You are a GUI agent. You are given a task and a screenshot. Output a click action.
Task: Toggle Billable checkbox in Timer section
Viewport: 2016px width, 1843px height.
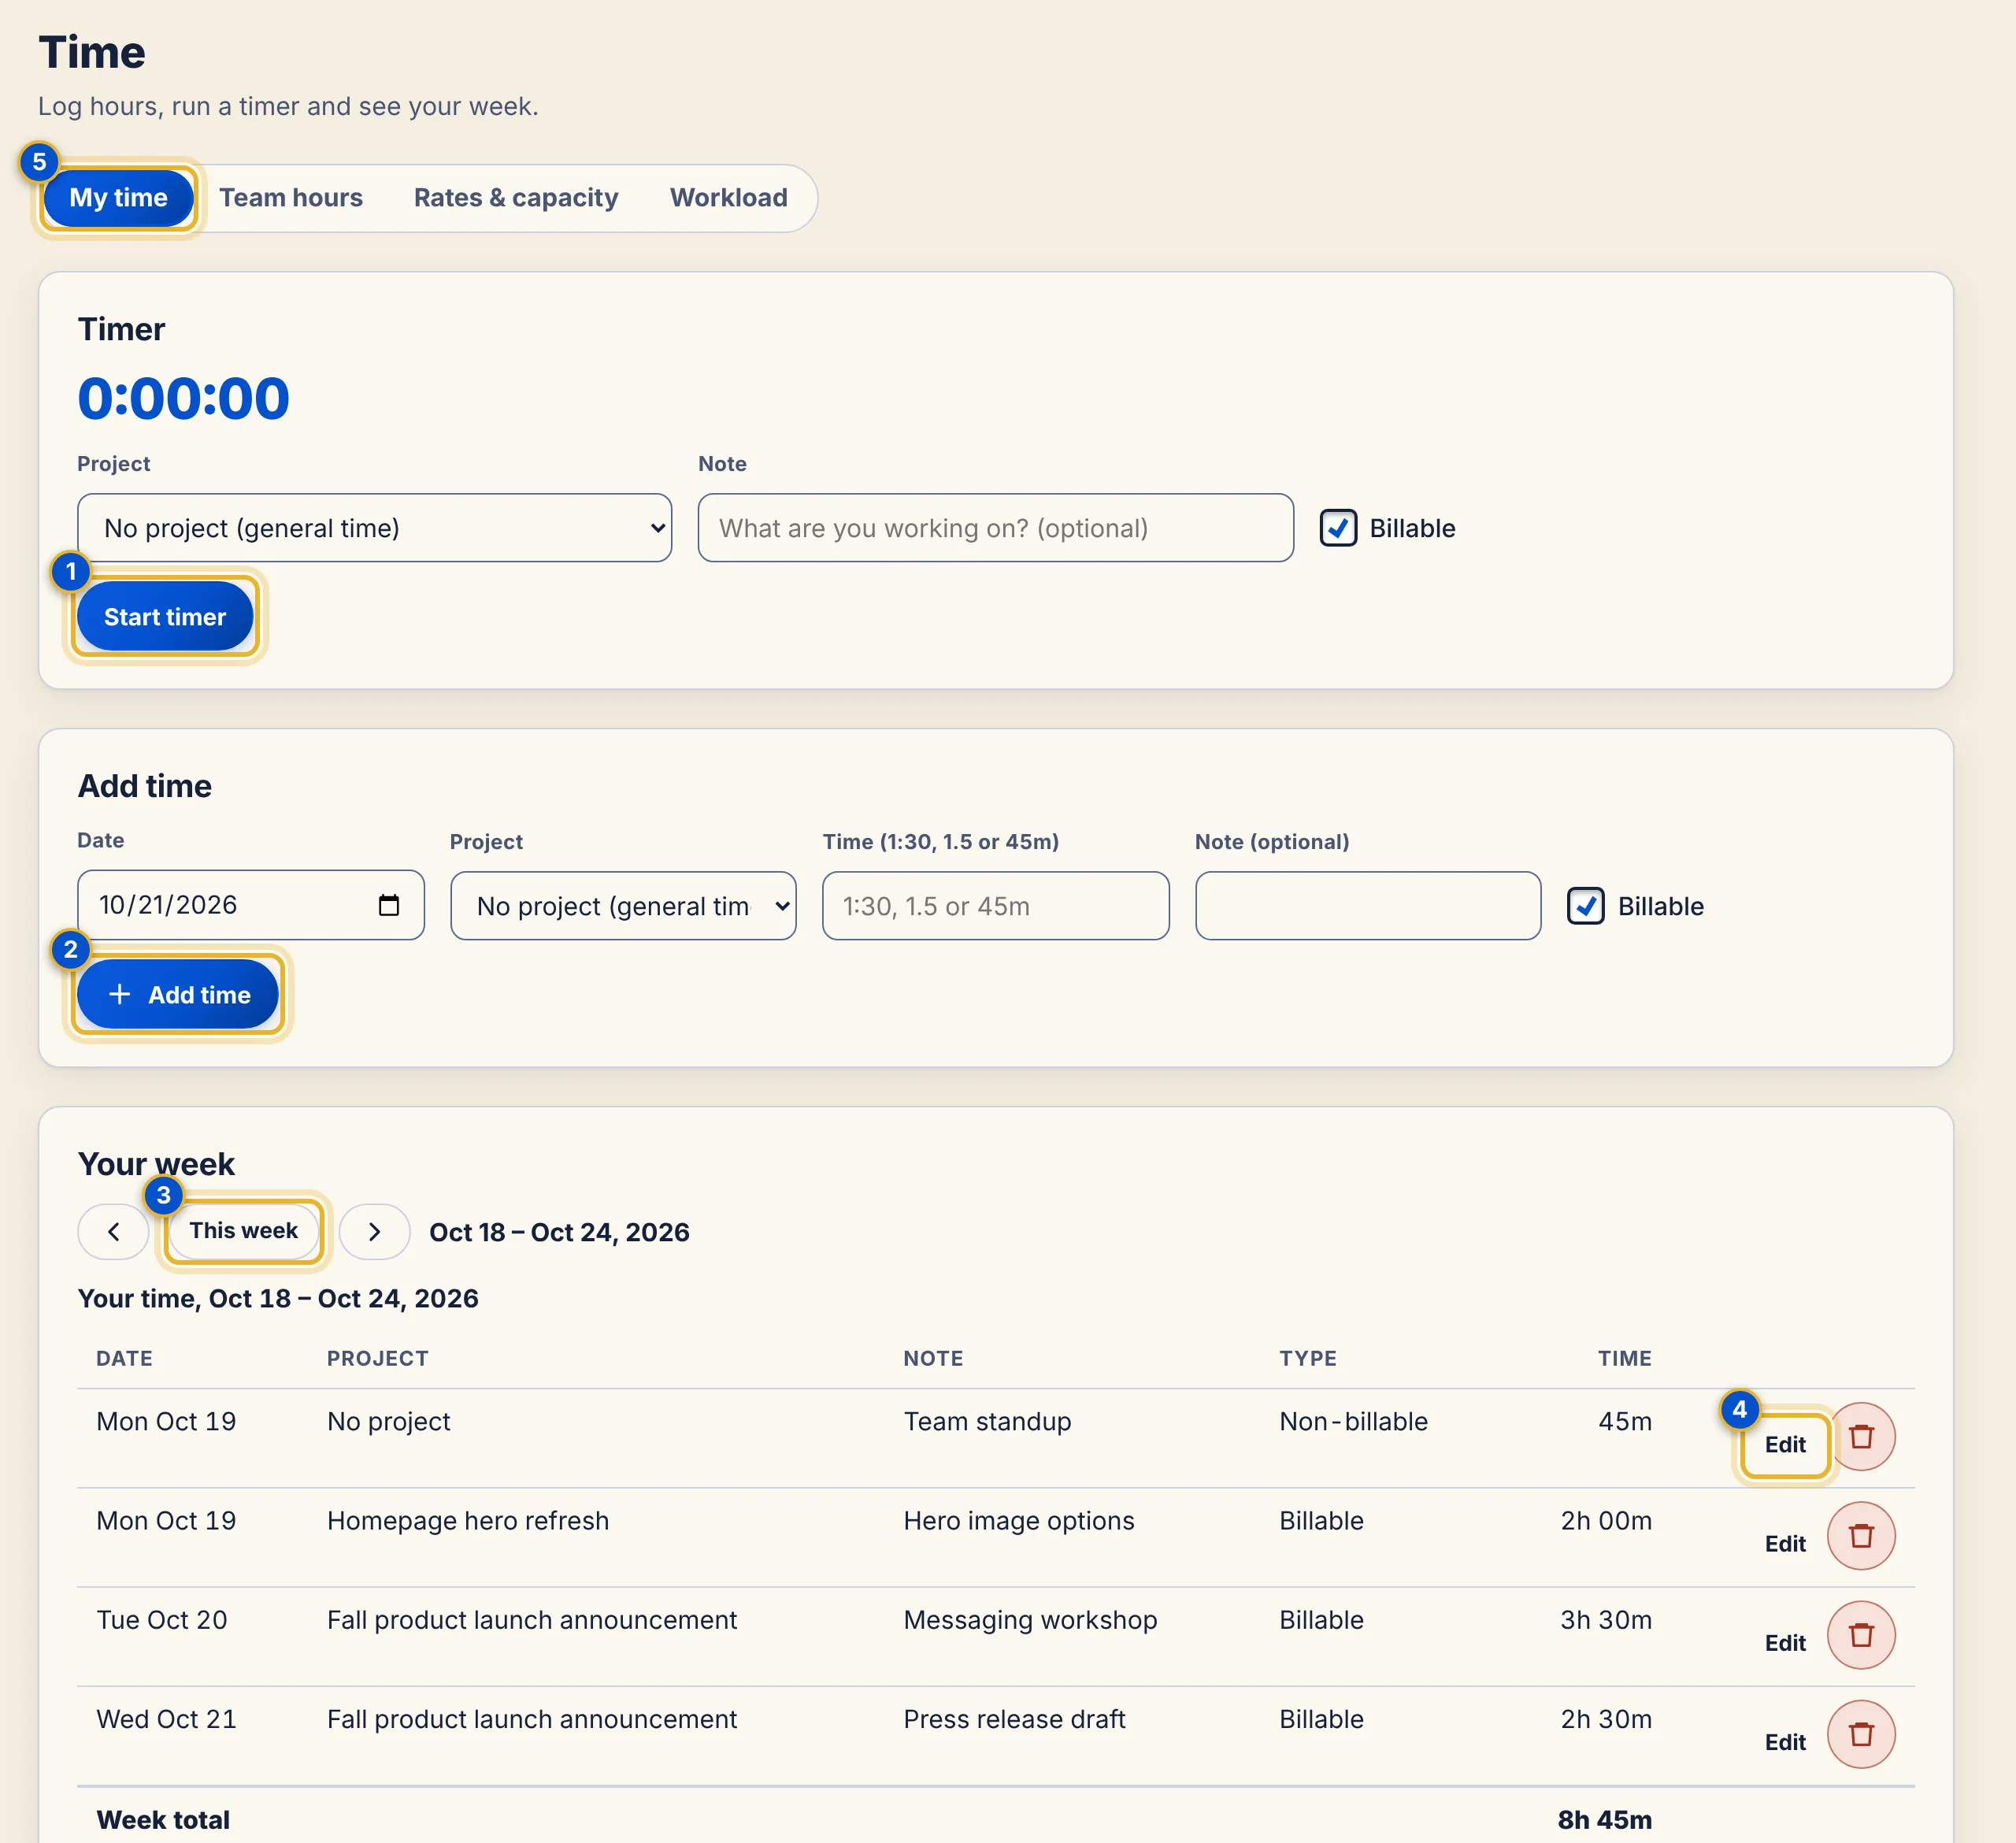tap(1338, 528)
